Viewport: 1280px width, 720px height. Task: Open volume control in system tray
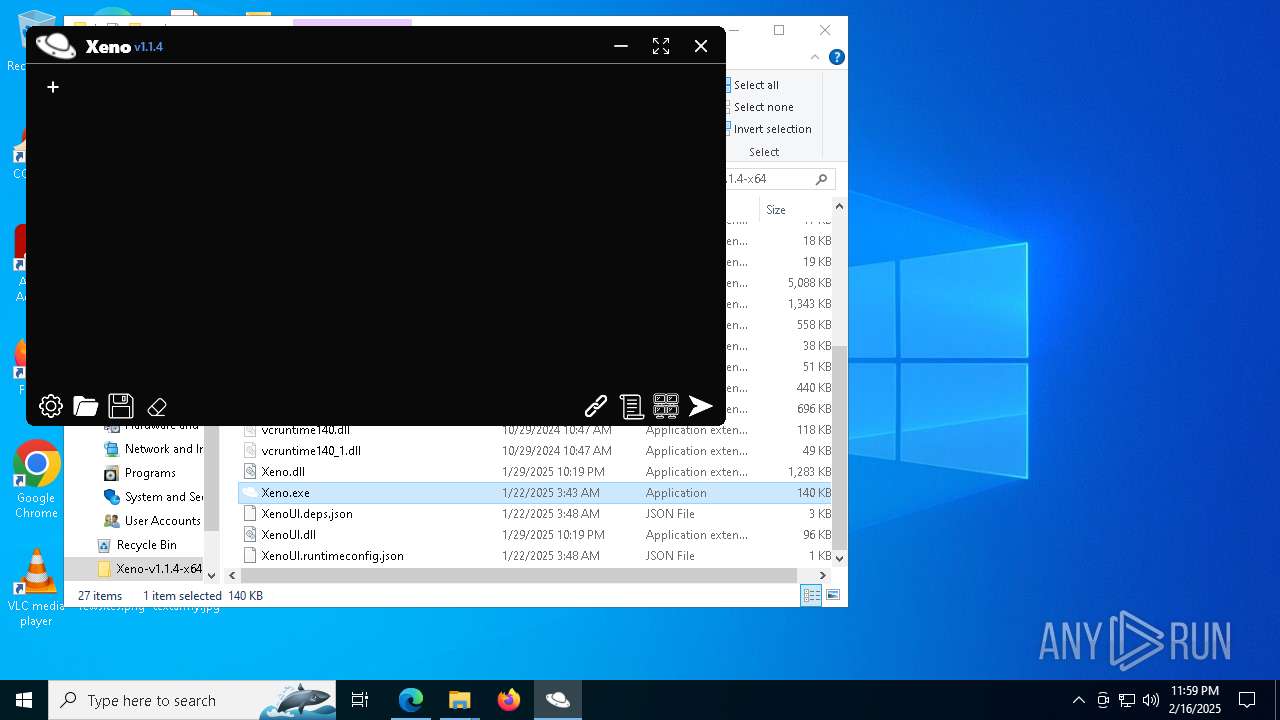(x=1151, y=700)
